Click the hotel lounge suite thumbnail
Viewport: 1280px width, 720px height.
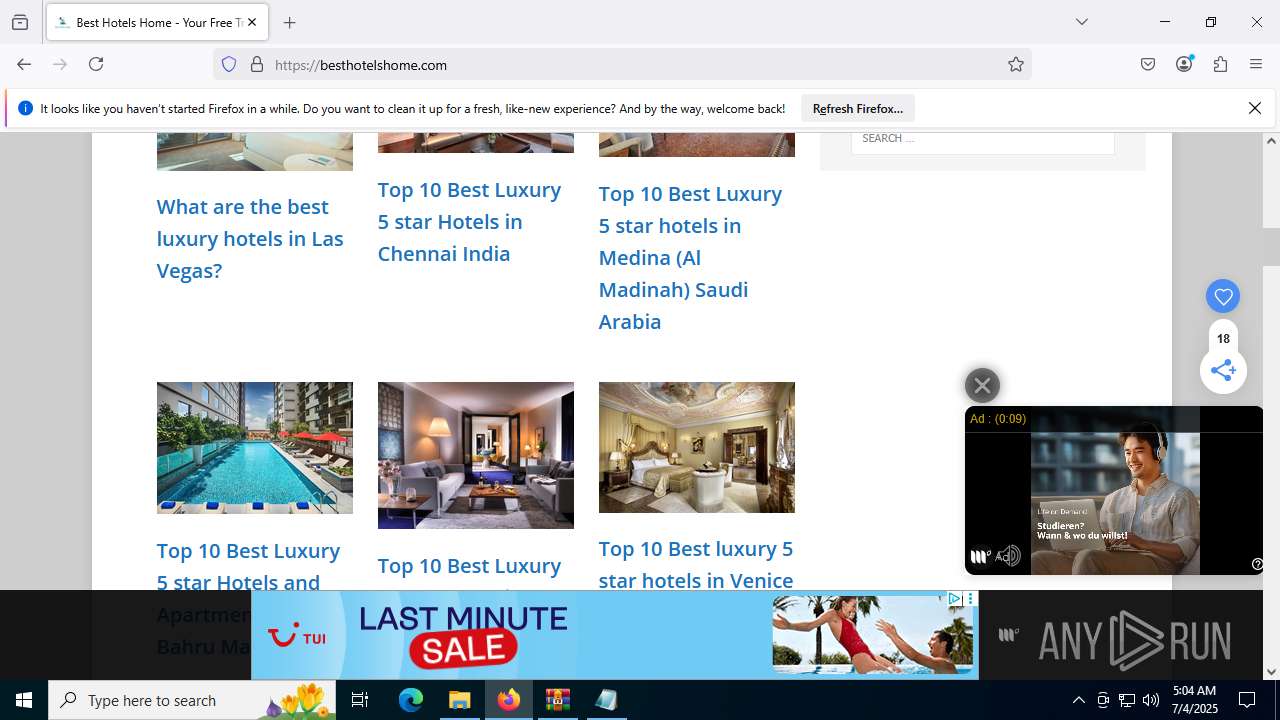[476, 455]
